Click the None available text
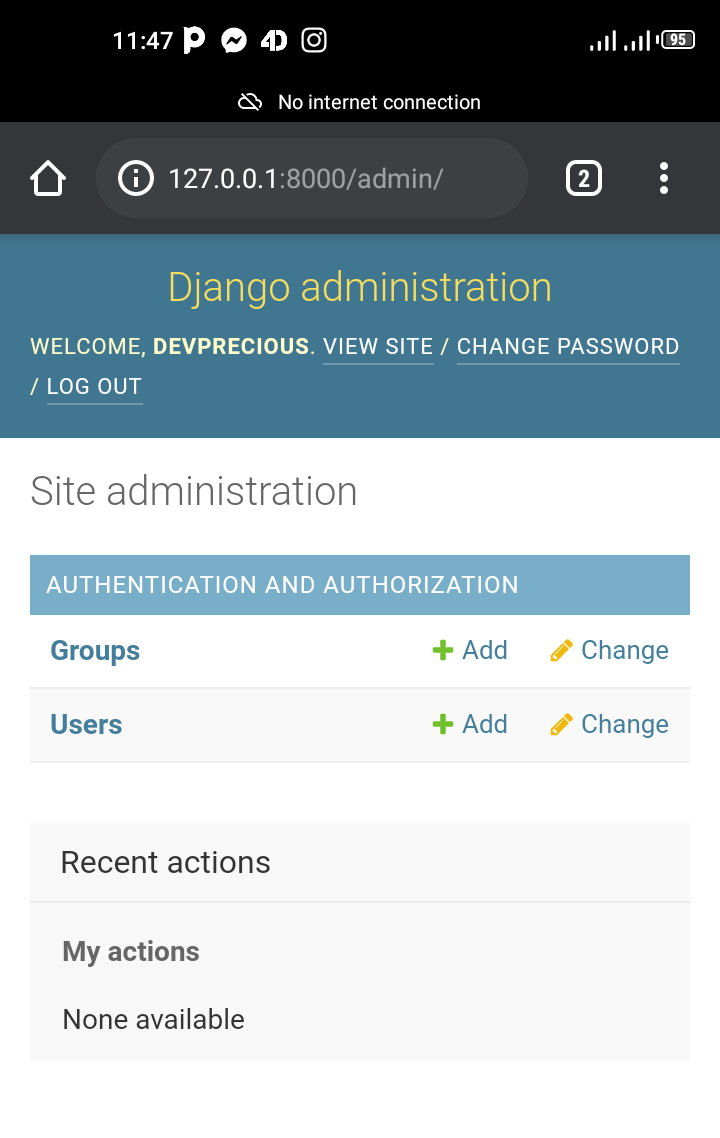This screenshot has width=720, height=1138. (153, 1020)
